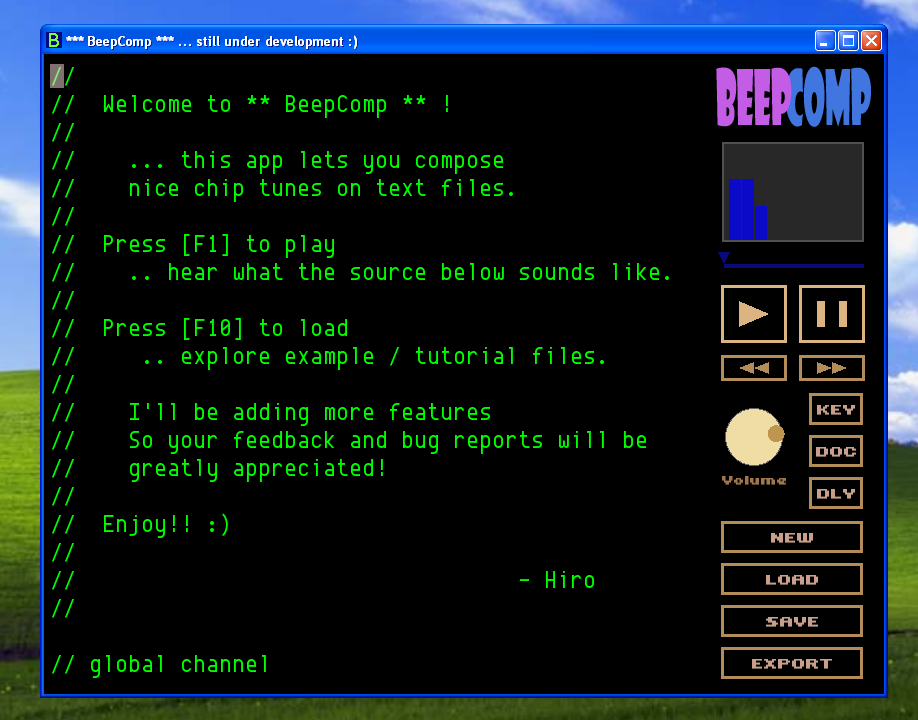This screenshot has width=918, height=720.
Task: Adjust the Volume knob
Action: [754, 437]
